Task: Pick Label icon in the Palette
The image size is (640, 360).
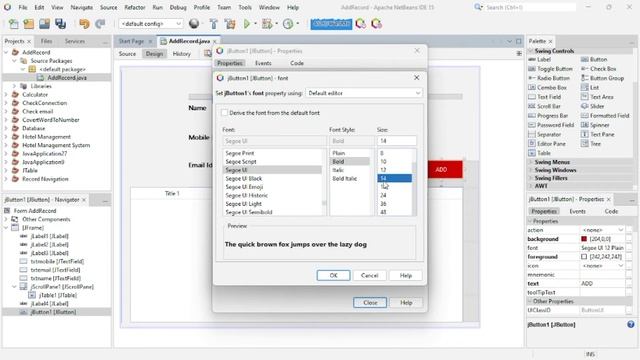Action: coord(532,60)
